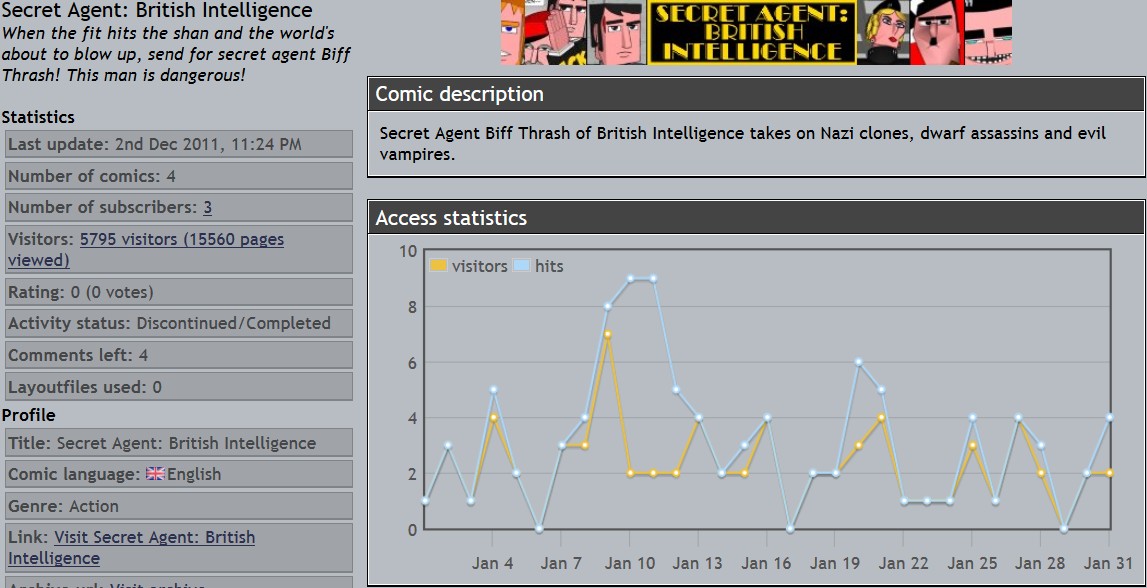Click the Rating: 0 (0 votes) row
This screenshot has height=588, width=1147.
click(x=178, y=293)
